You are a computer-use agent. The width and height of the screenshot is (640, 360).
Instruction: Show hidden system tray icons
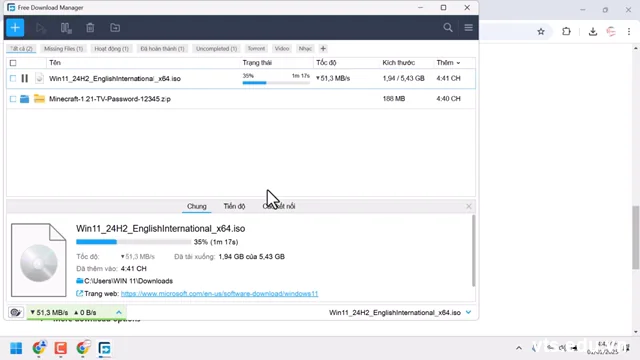[519, 348]
